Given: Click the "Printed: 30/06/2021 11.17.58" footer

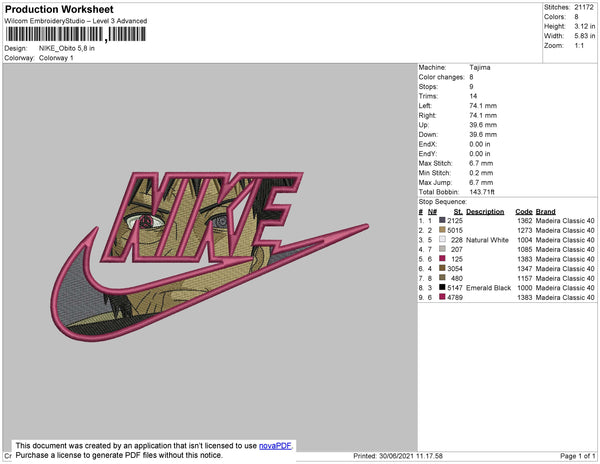Looking at the screenshot, I should (398, 456).
